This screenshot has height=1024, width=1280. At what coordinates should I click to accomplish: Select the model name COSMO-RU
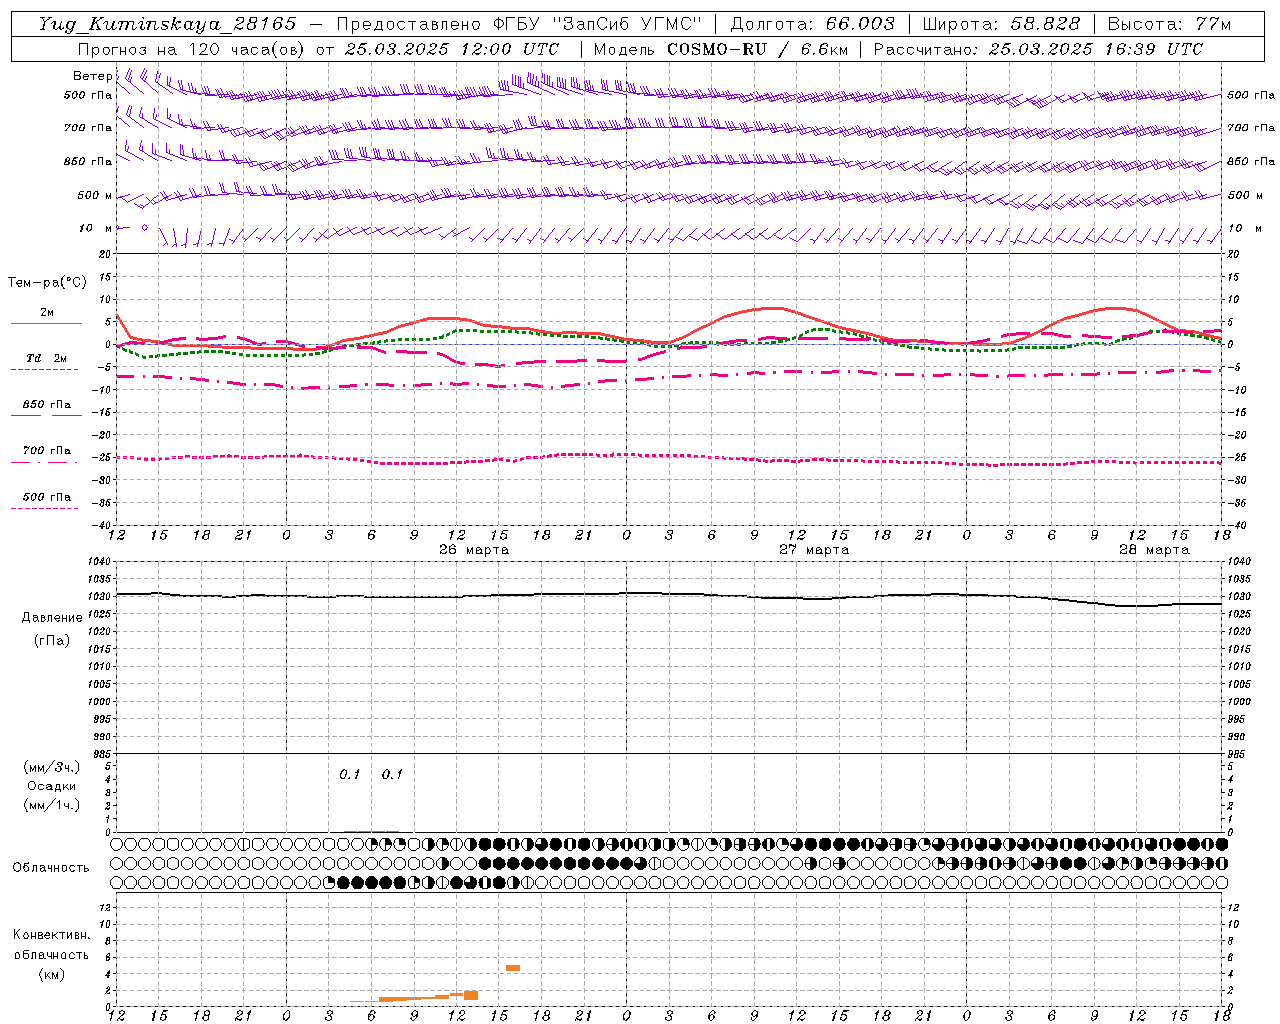[x=717, y=49]
